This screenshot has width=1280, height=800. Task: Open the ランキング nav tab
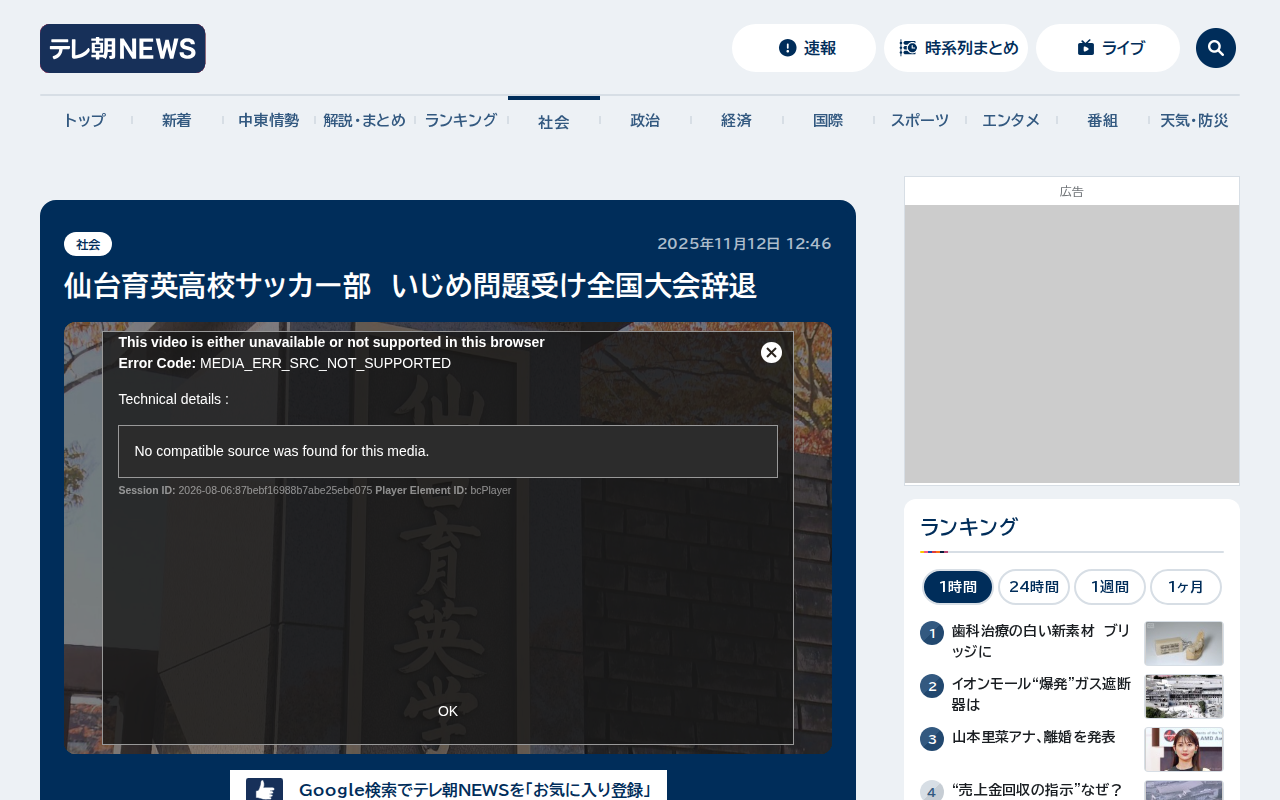pos(461,120)
